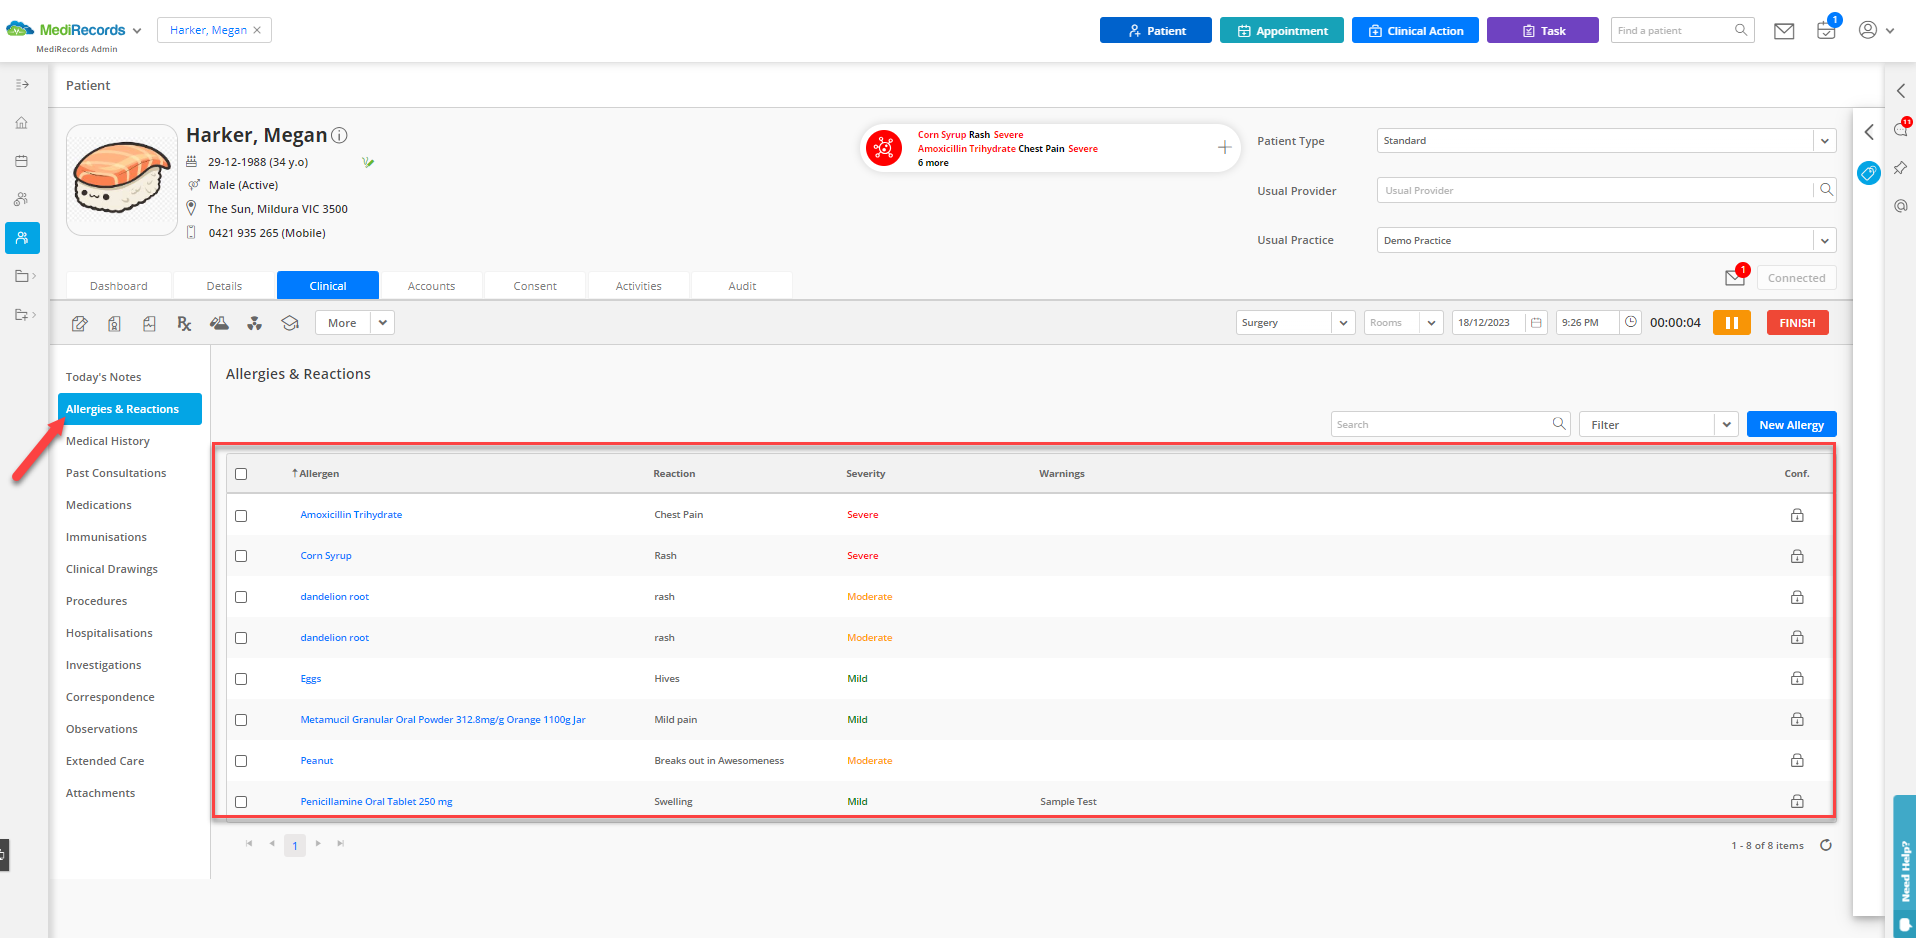Expand the left navigation menu icon
Viewport: 1916px width, 938px height.
click(22, 85)
